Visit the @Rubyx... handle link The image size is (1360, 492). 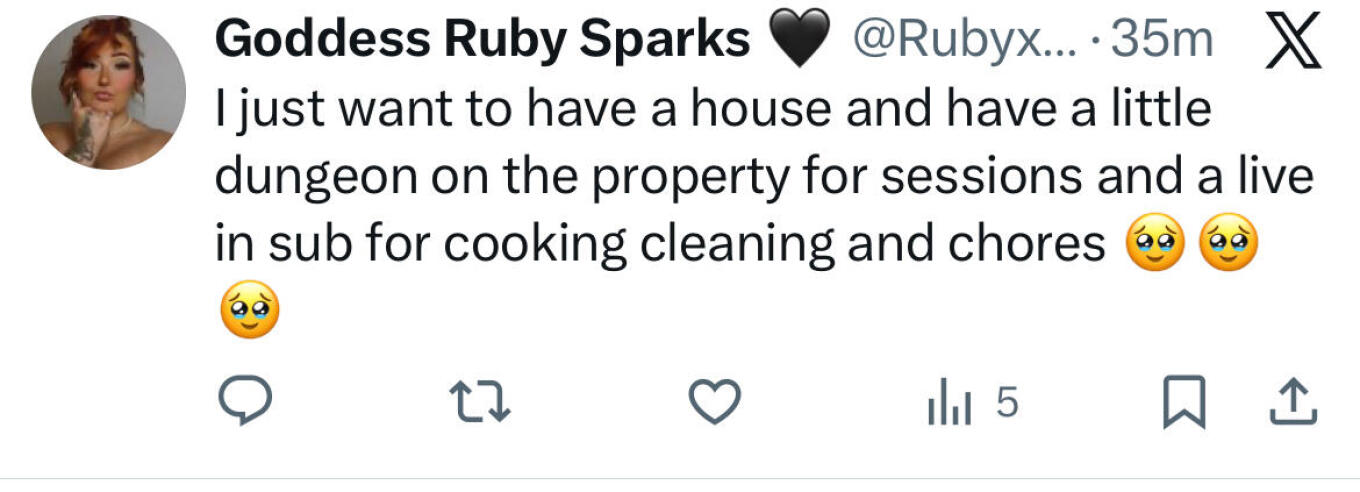coord(964,40)
